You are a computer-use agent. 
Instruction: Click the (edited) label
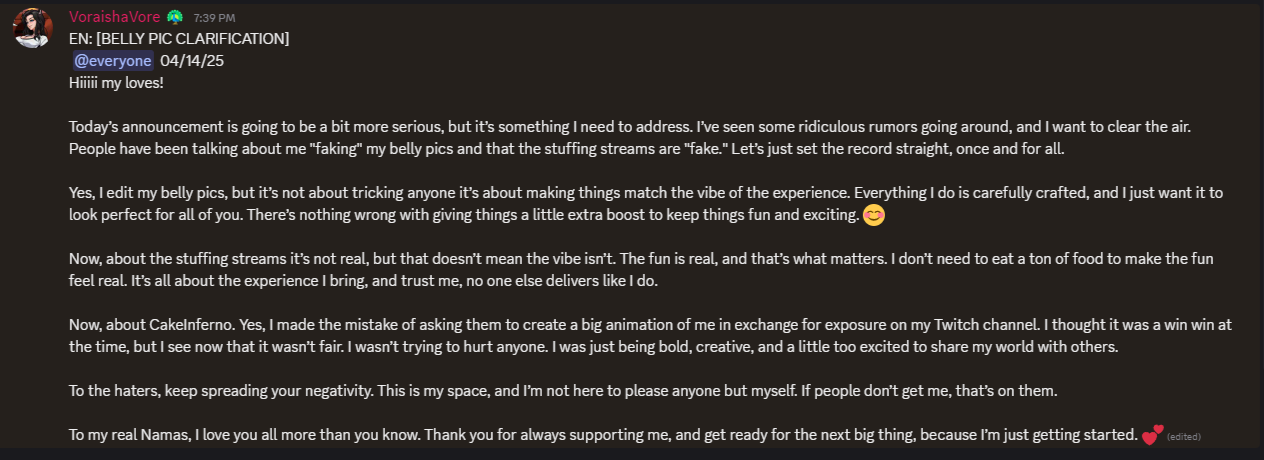pyautogui.click(x=1183, y=437)
